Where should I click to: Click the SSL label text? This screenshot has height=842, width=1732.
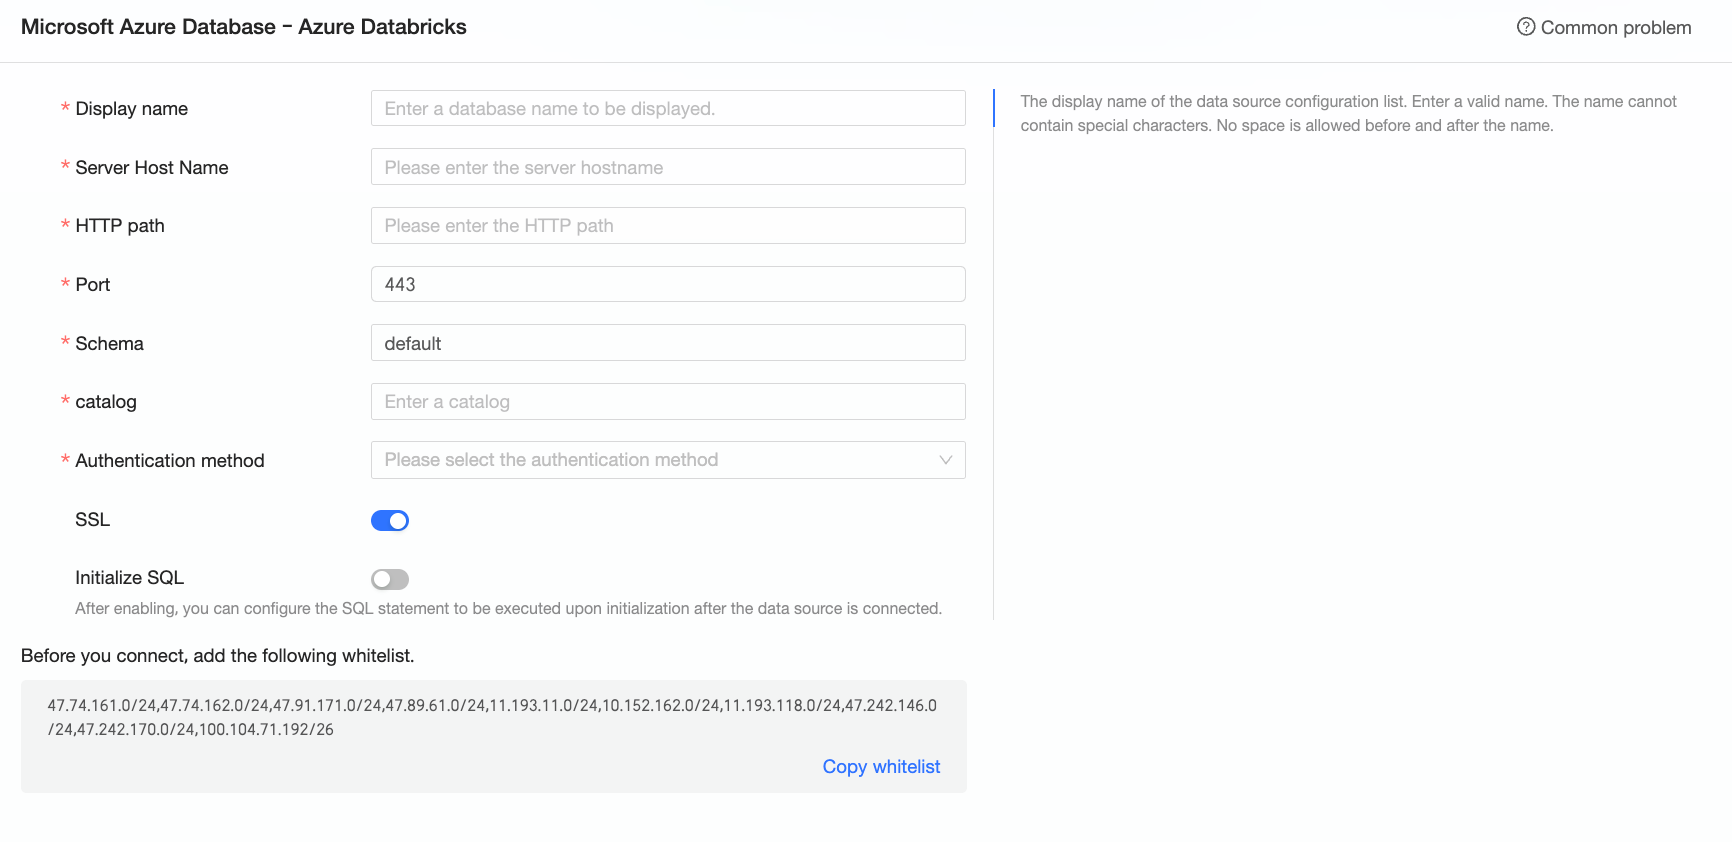[92, 520]
